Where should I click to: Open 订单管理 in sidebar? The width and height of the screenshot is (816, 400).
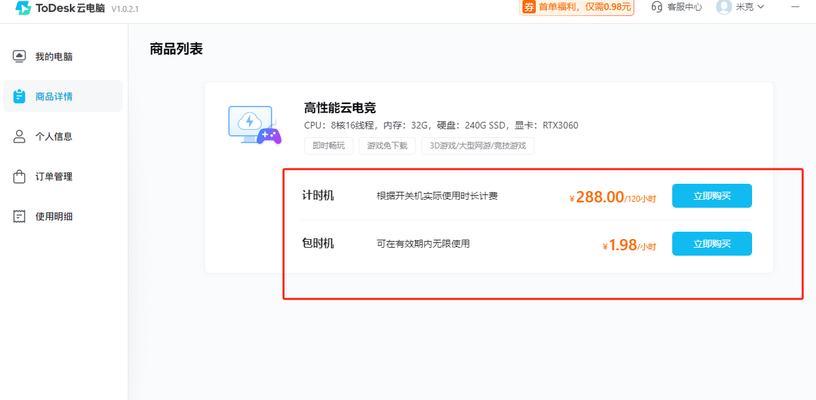63,177
